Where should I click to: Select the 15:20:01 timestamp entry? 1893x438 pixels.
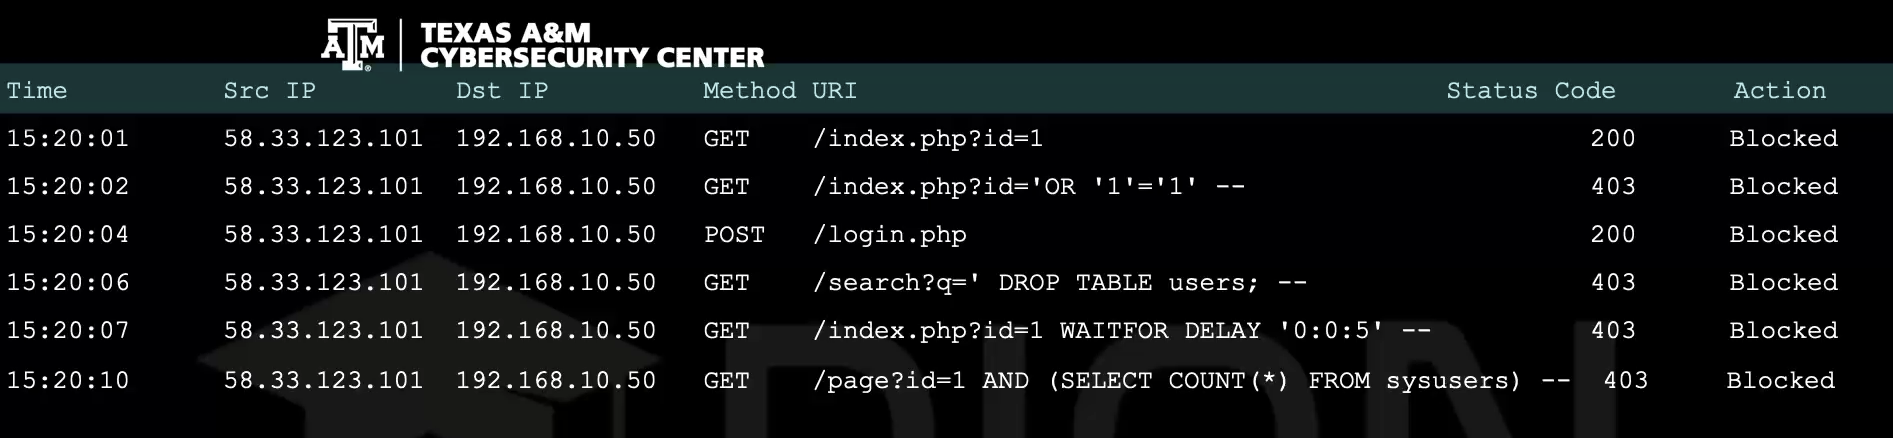pos(68,138)
